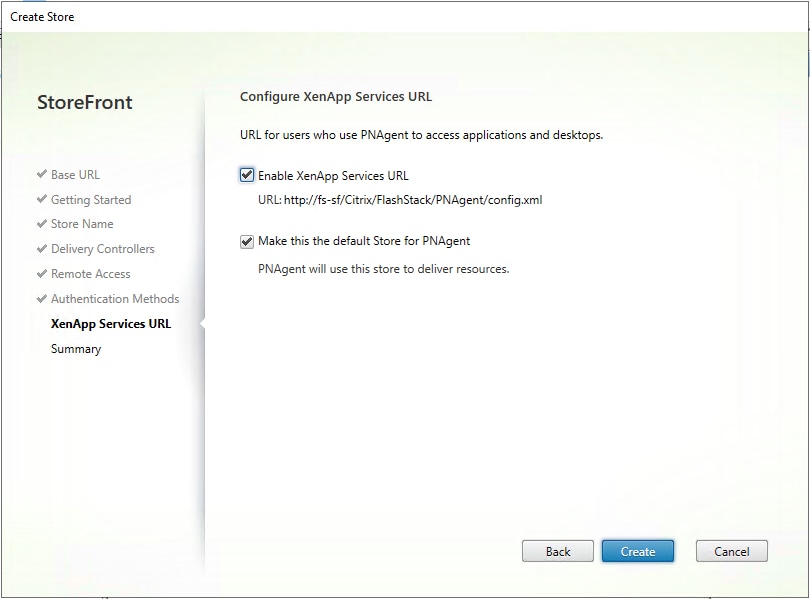Click the checkmark beside Remote Access
Screen dimensions: 810x599
(x=42, y=274)
